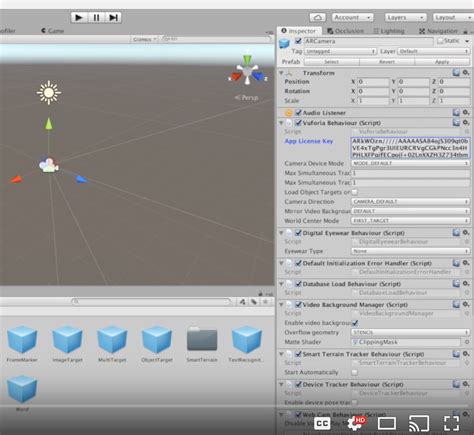Image resolution: width=474 pixels, height=435 pixels.
Task: Select the FrameMarker prefab
Action: pos(22,344)
